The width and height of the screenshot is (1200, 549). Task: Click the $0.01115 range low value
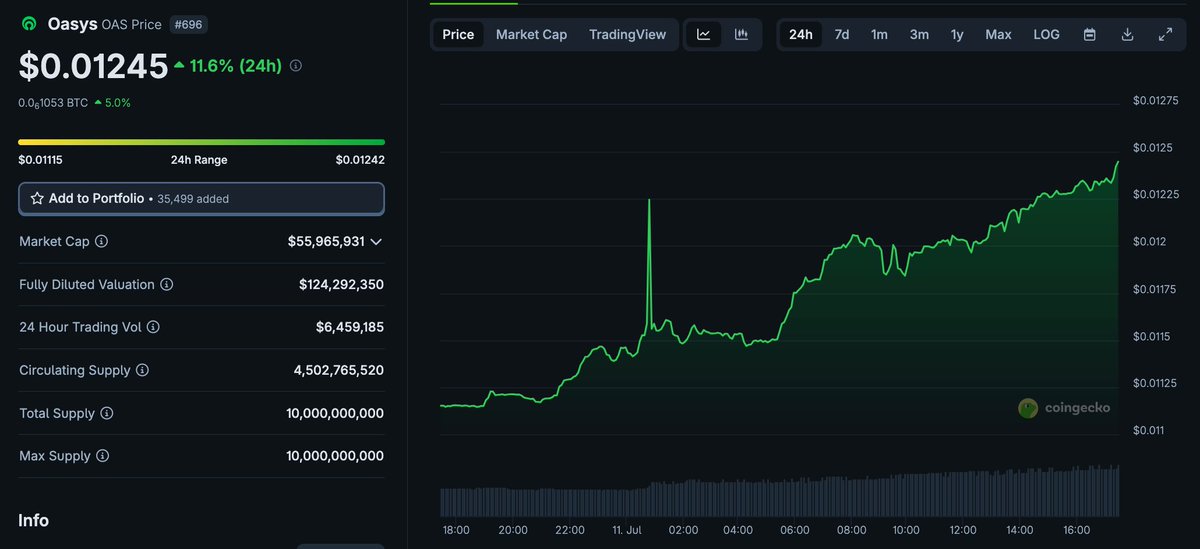coord(40,160)
